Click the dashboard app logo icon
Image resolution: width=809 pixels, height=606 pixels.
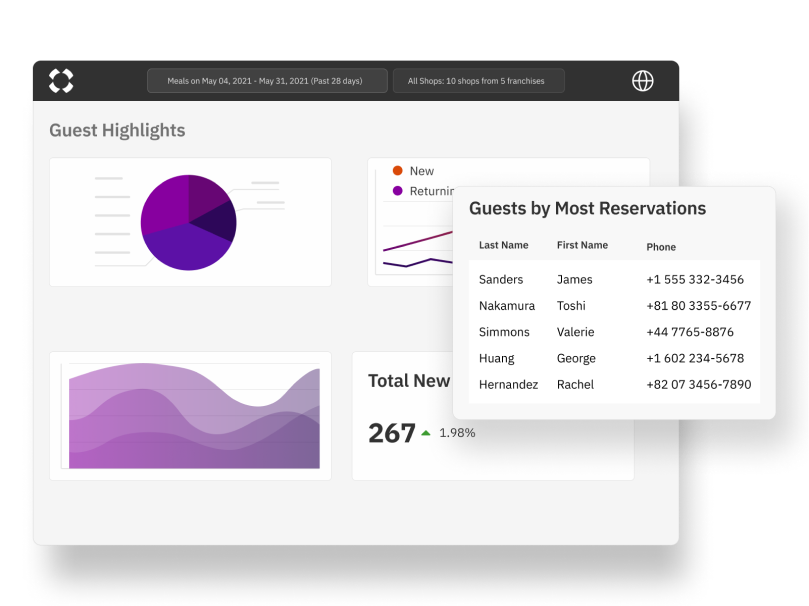[x=60, y=80]
